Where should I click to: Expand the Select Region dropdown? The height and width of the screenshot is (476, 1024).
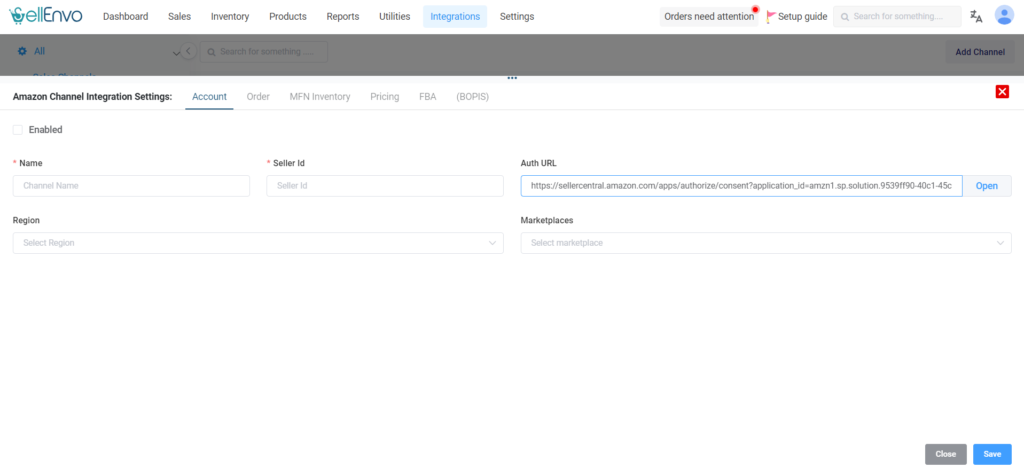pos(257,243)
